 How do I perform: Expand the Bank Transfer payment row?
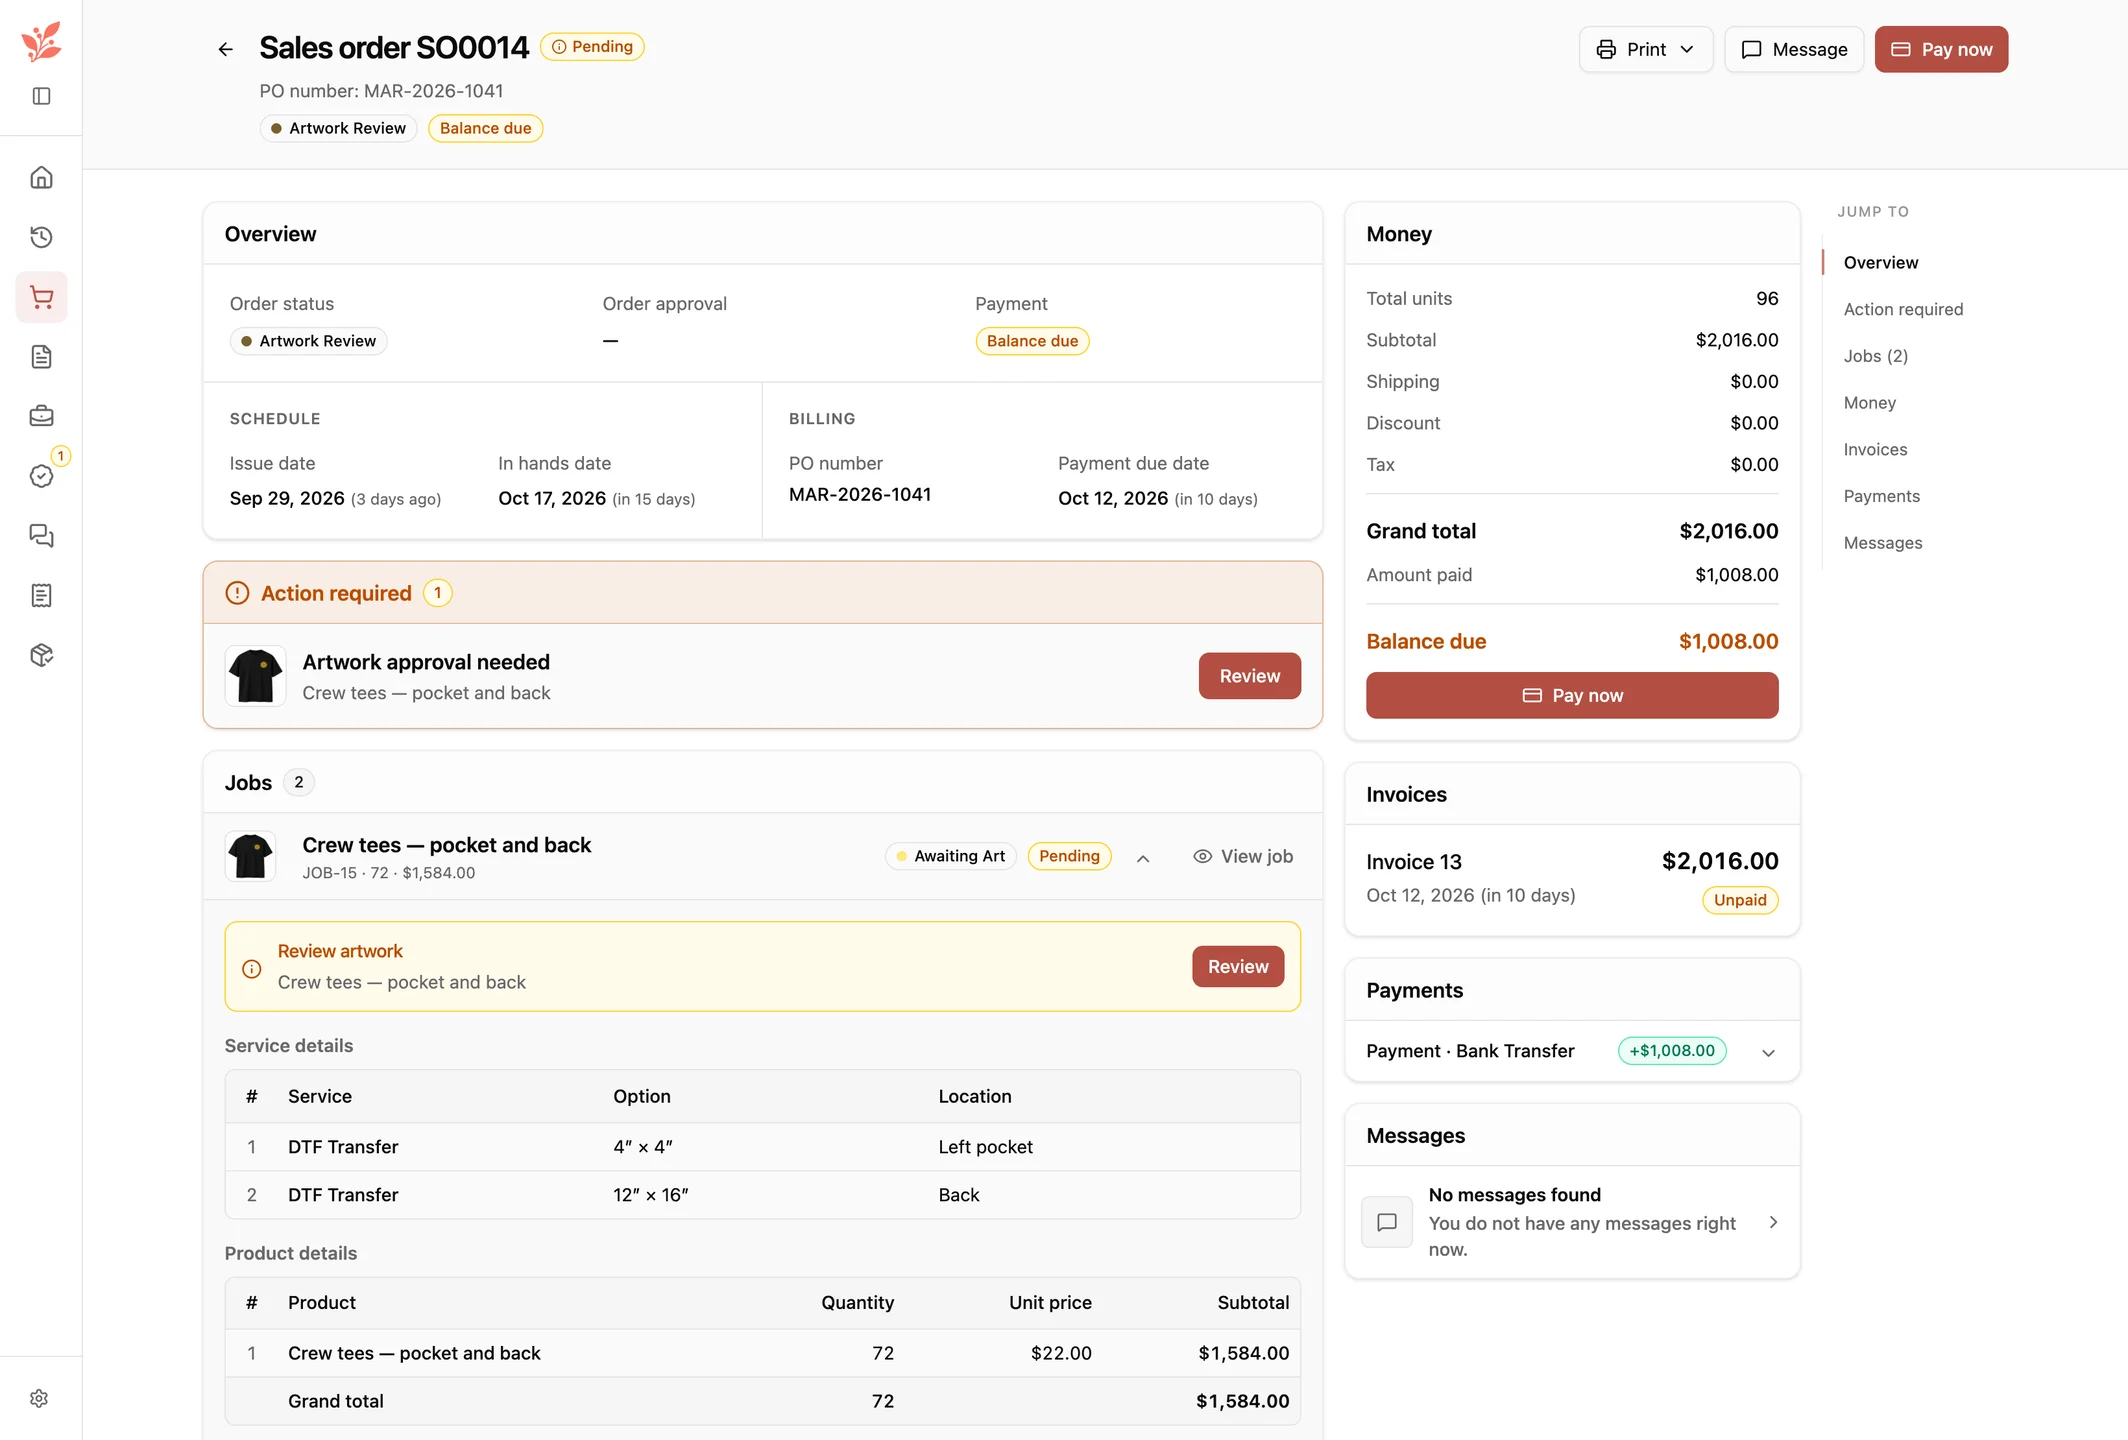pos(1768,1052)
